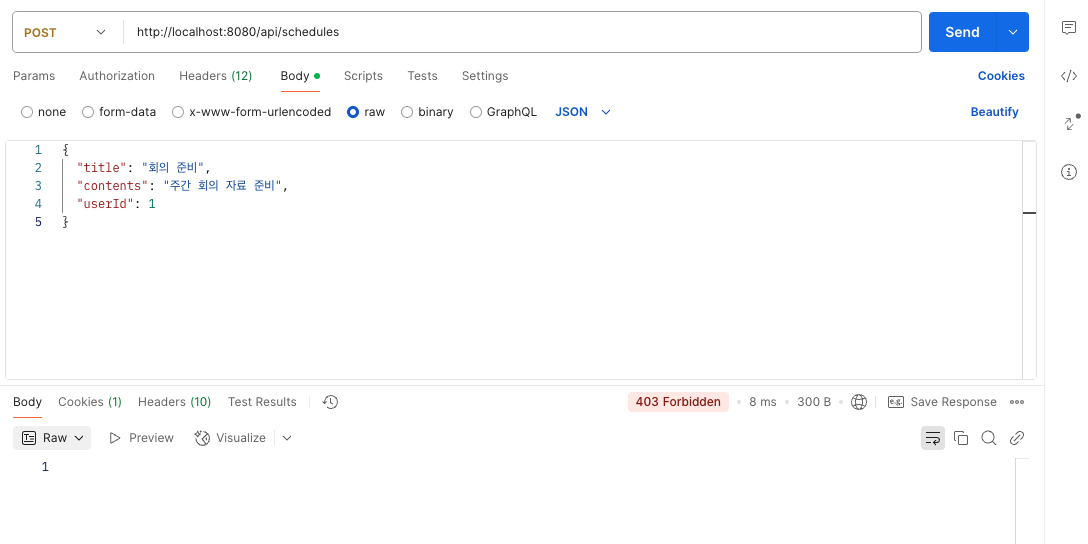Open the Test Results tab
Viewport: 1088px width, 544px height.
[x=262, y=402]
